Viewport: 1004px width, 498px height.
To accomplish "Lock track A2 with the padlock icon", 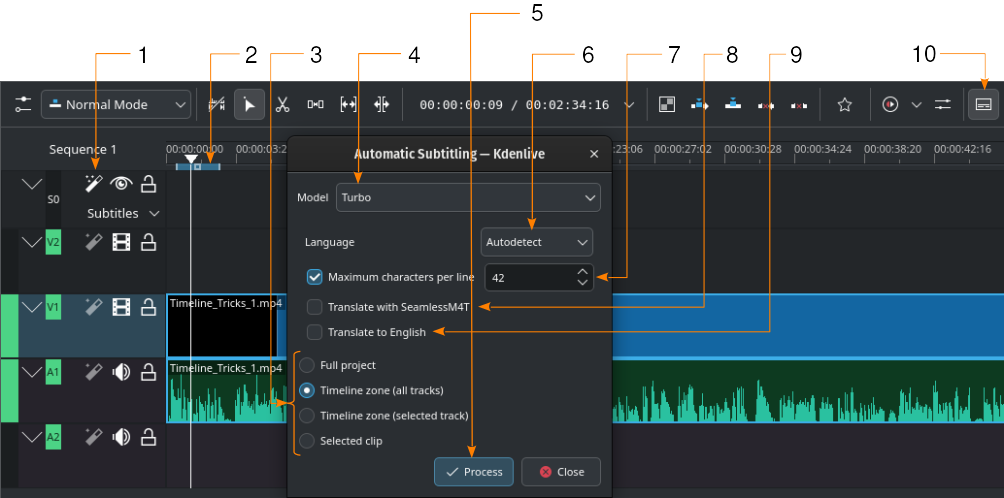I will coord(149,437).
